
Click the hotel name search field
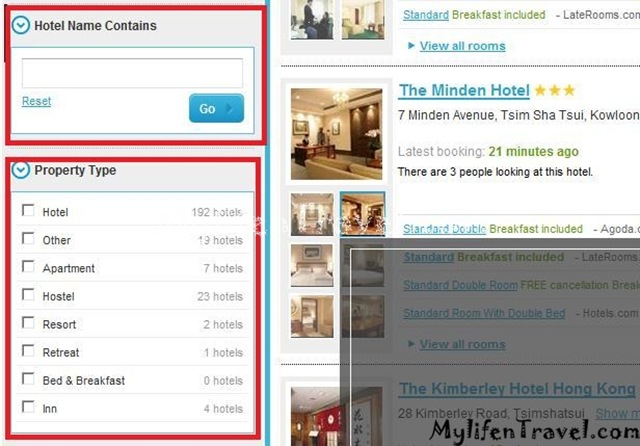point(132,73)
